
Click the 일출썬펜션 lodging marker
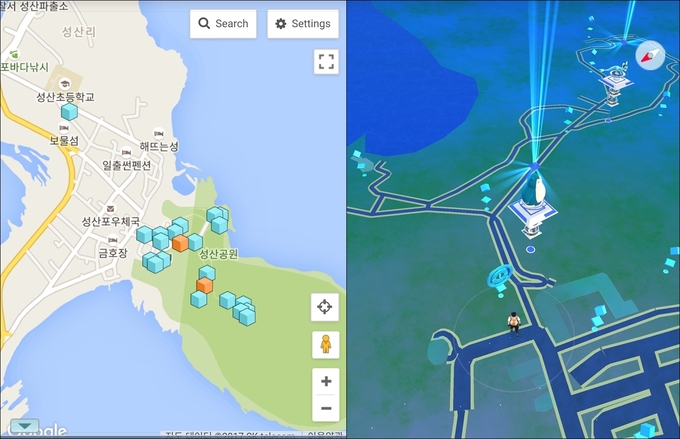click(x=126, y=152)
